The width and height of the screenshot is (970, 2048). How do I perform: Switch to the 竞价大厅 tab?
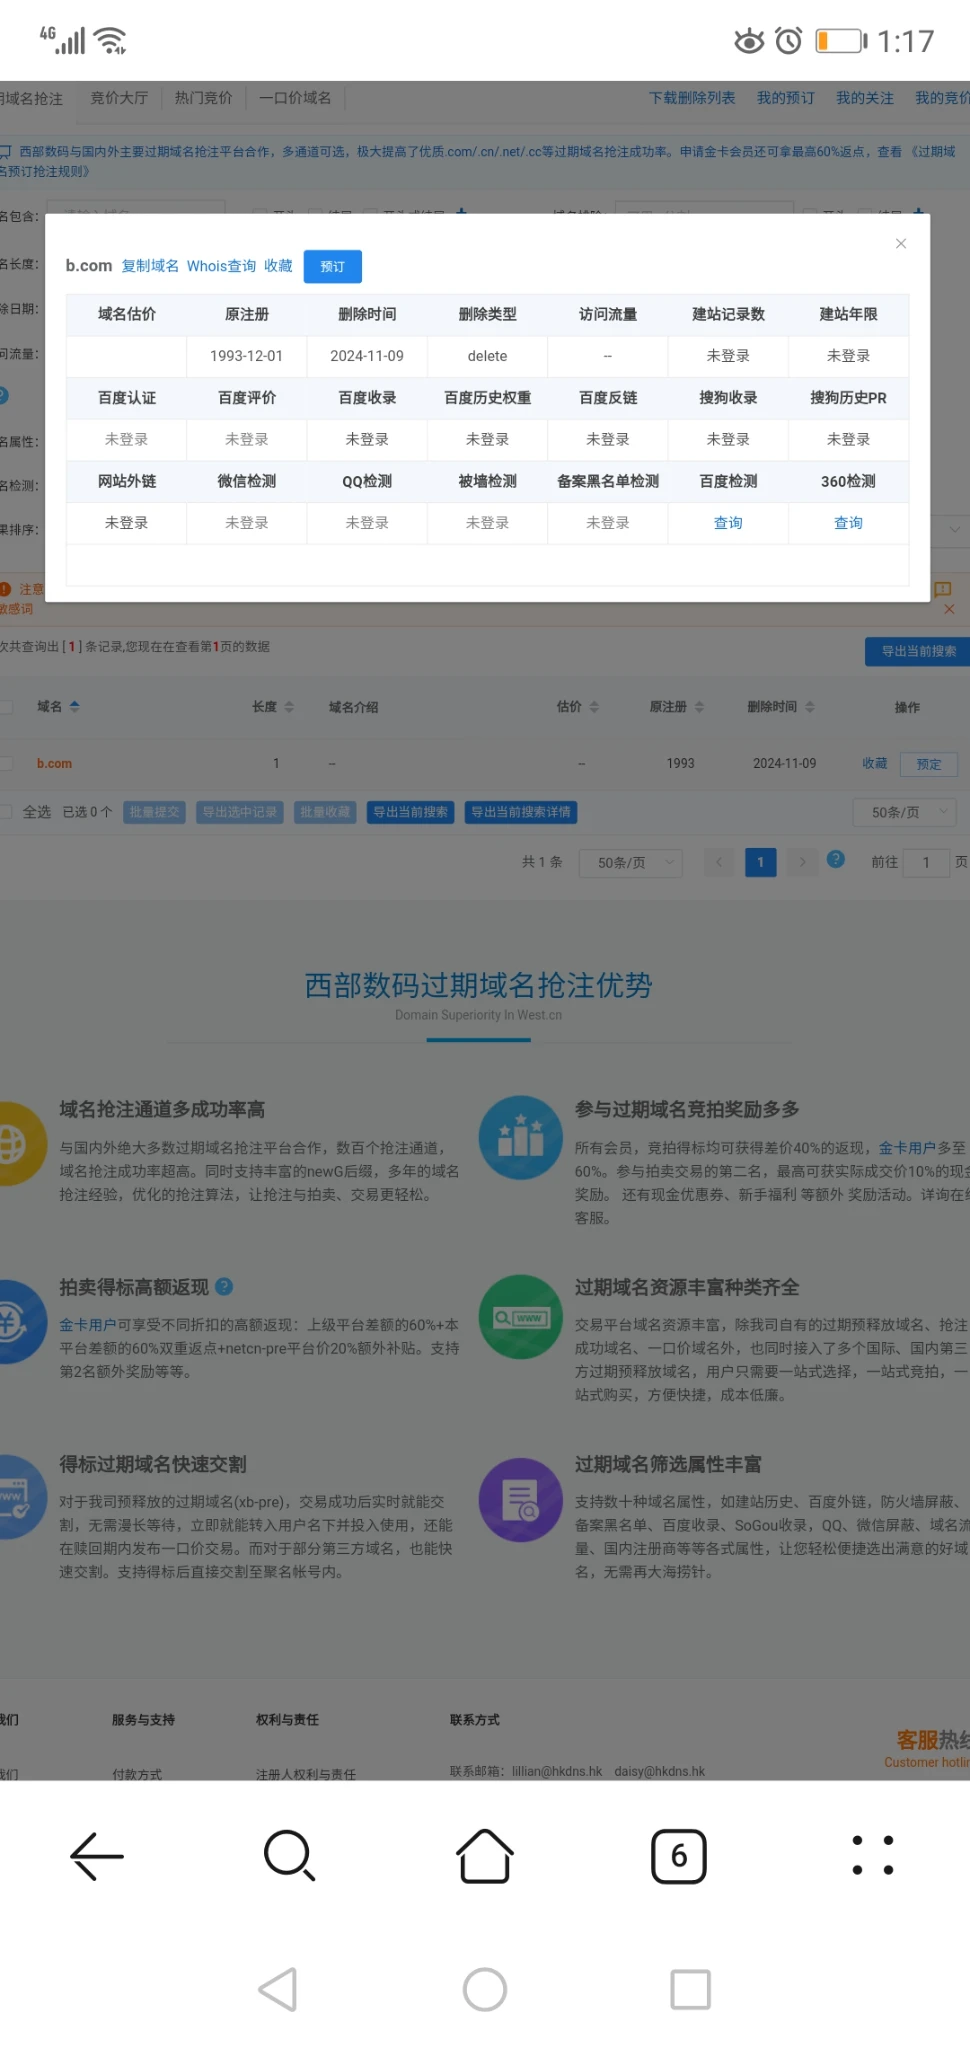119,98
